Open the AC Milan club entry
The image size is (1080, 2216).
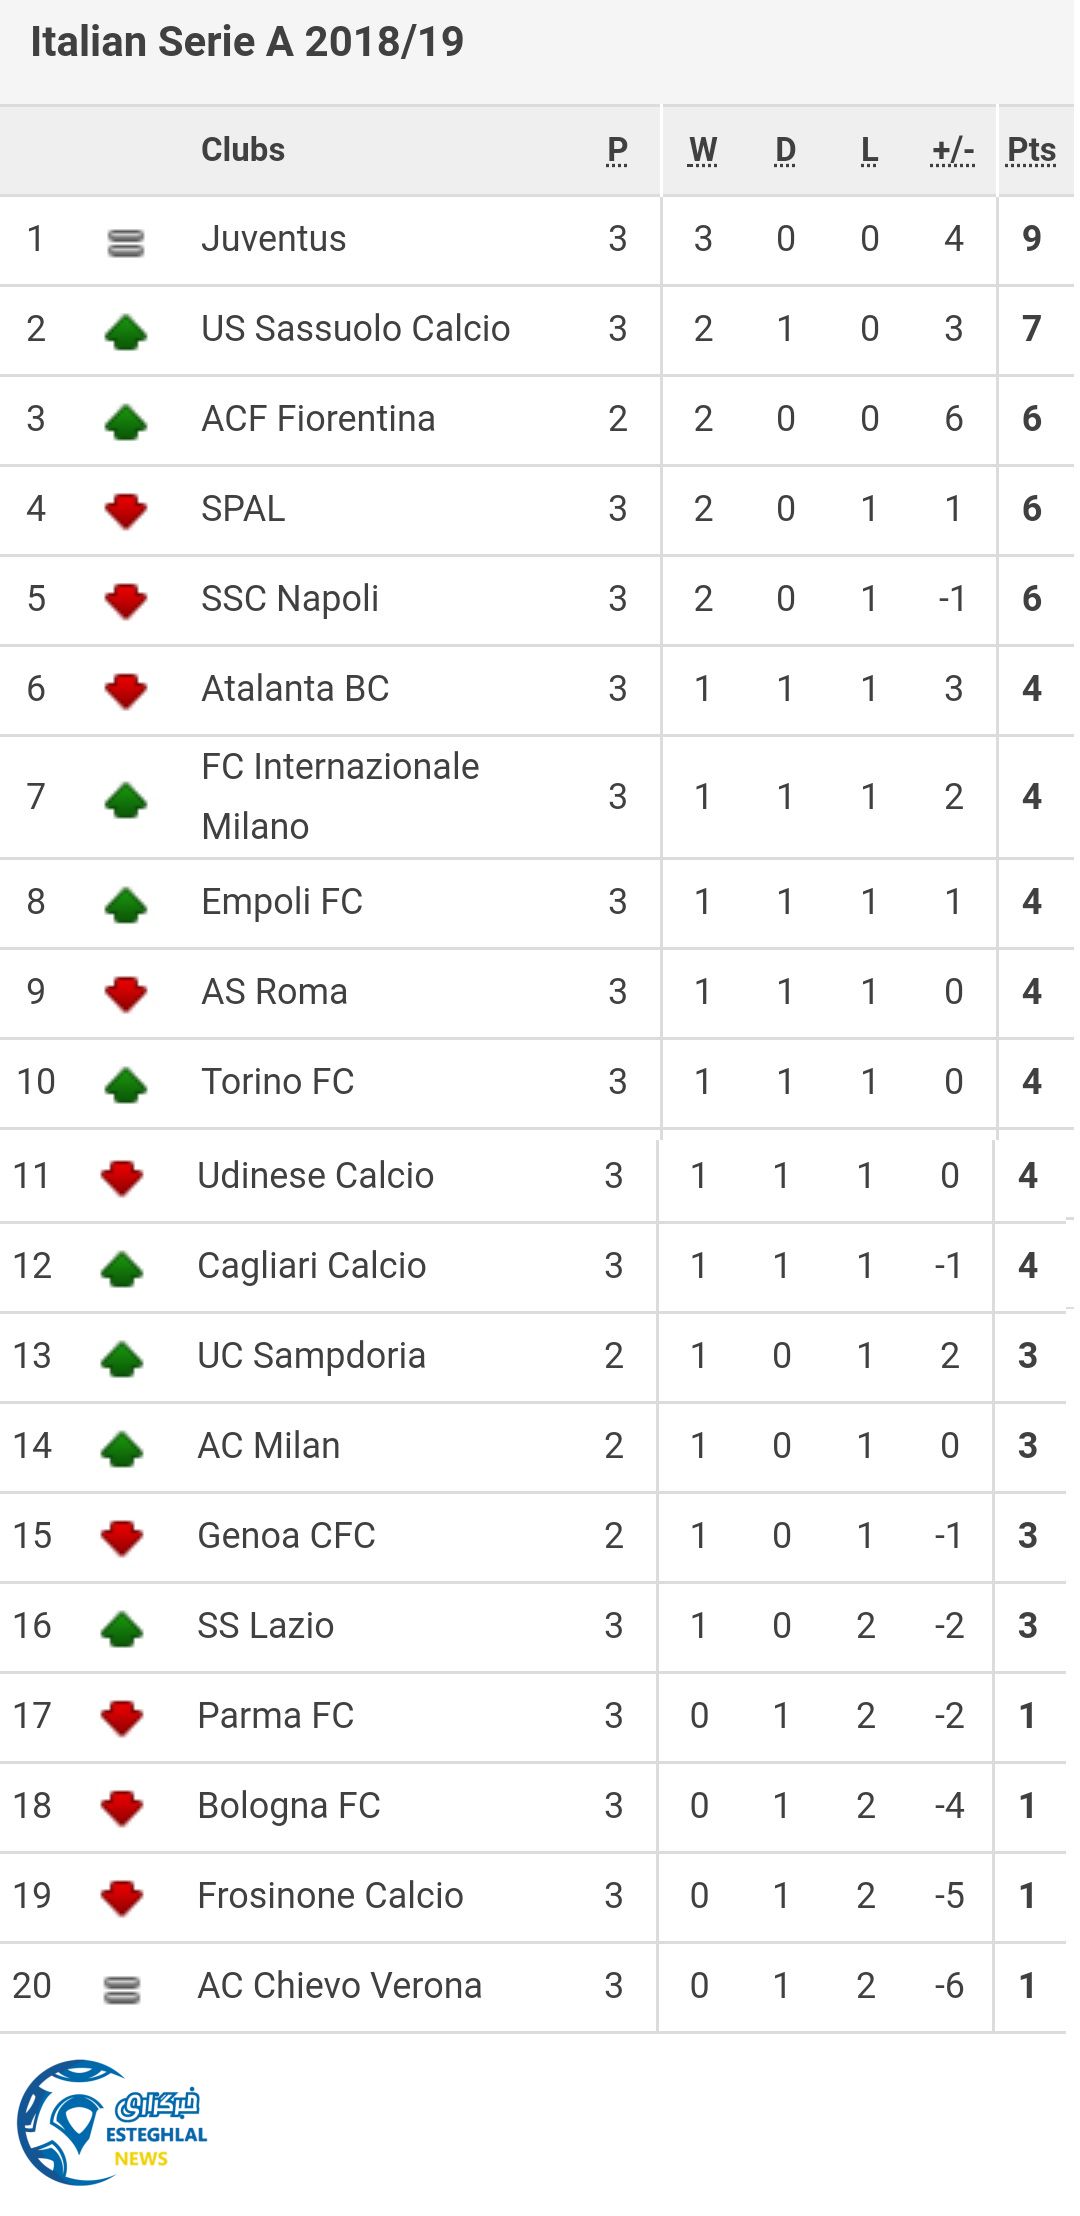(x=269, y=1446)
